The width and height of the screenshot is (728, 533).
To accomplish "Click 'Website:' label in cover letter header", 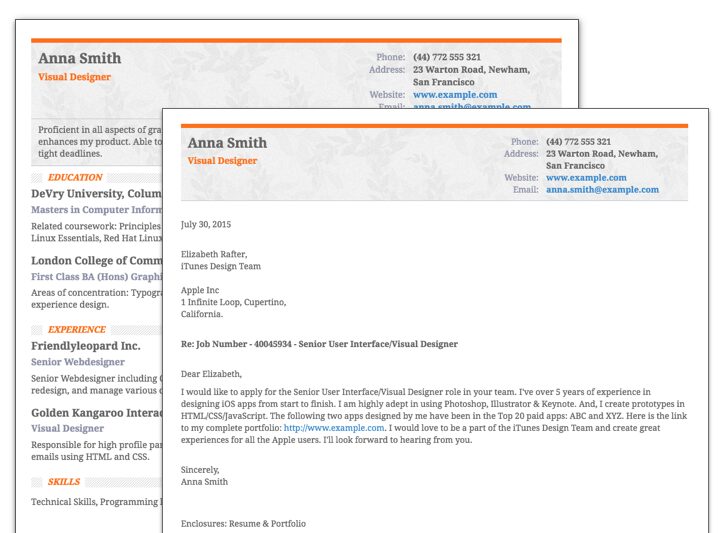I will [x=521, y=178].
